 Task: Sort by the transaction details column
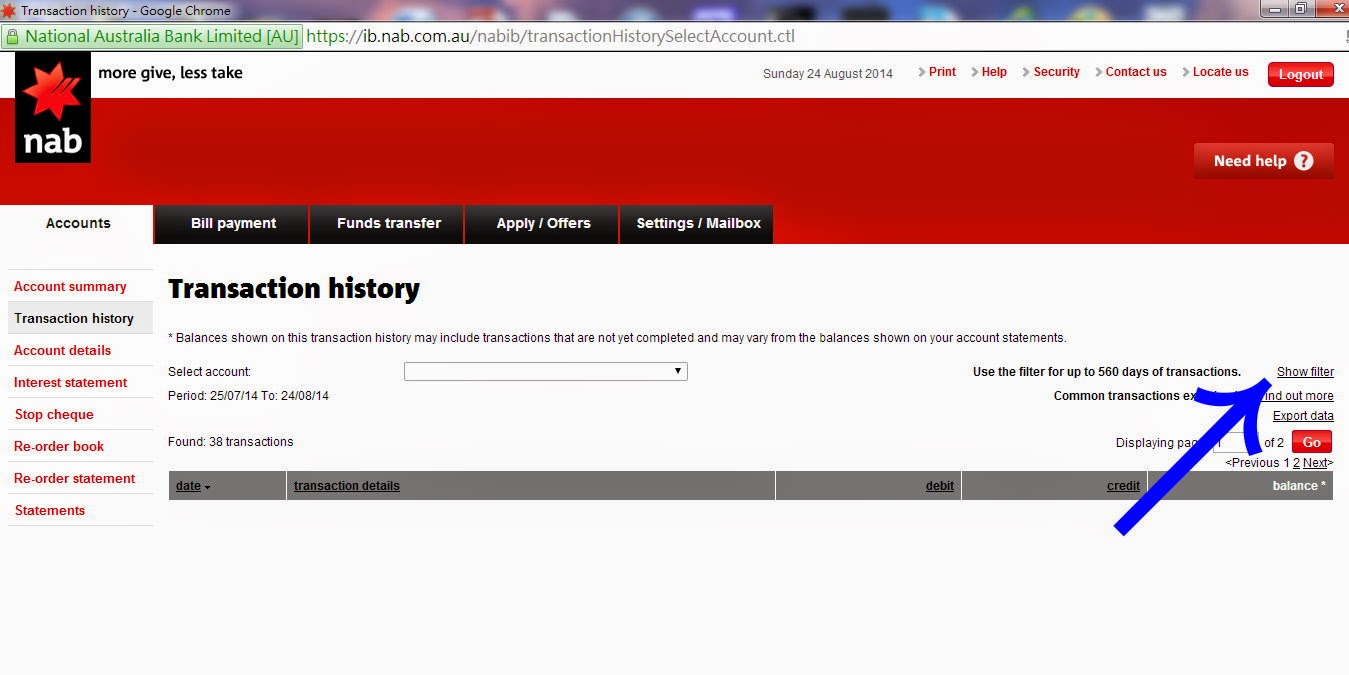pyautogui.click(x=347, y=486)
